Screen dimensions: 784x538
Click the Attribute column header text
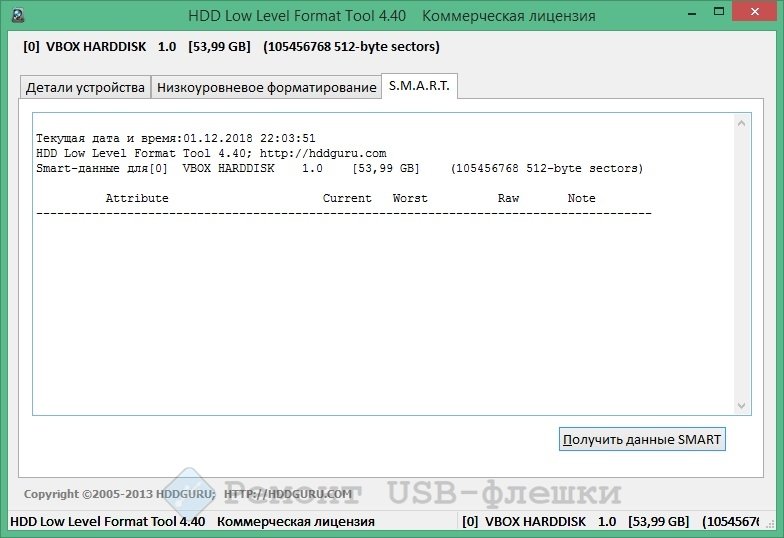tap(137, 198)
